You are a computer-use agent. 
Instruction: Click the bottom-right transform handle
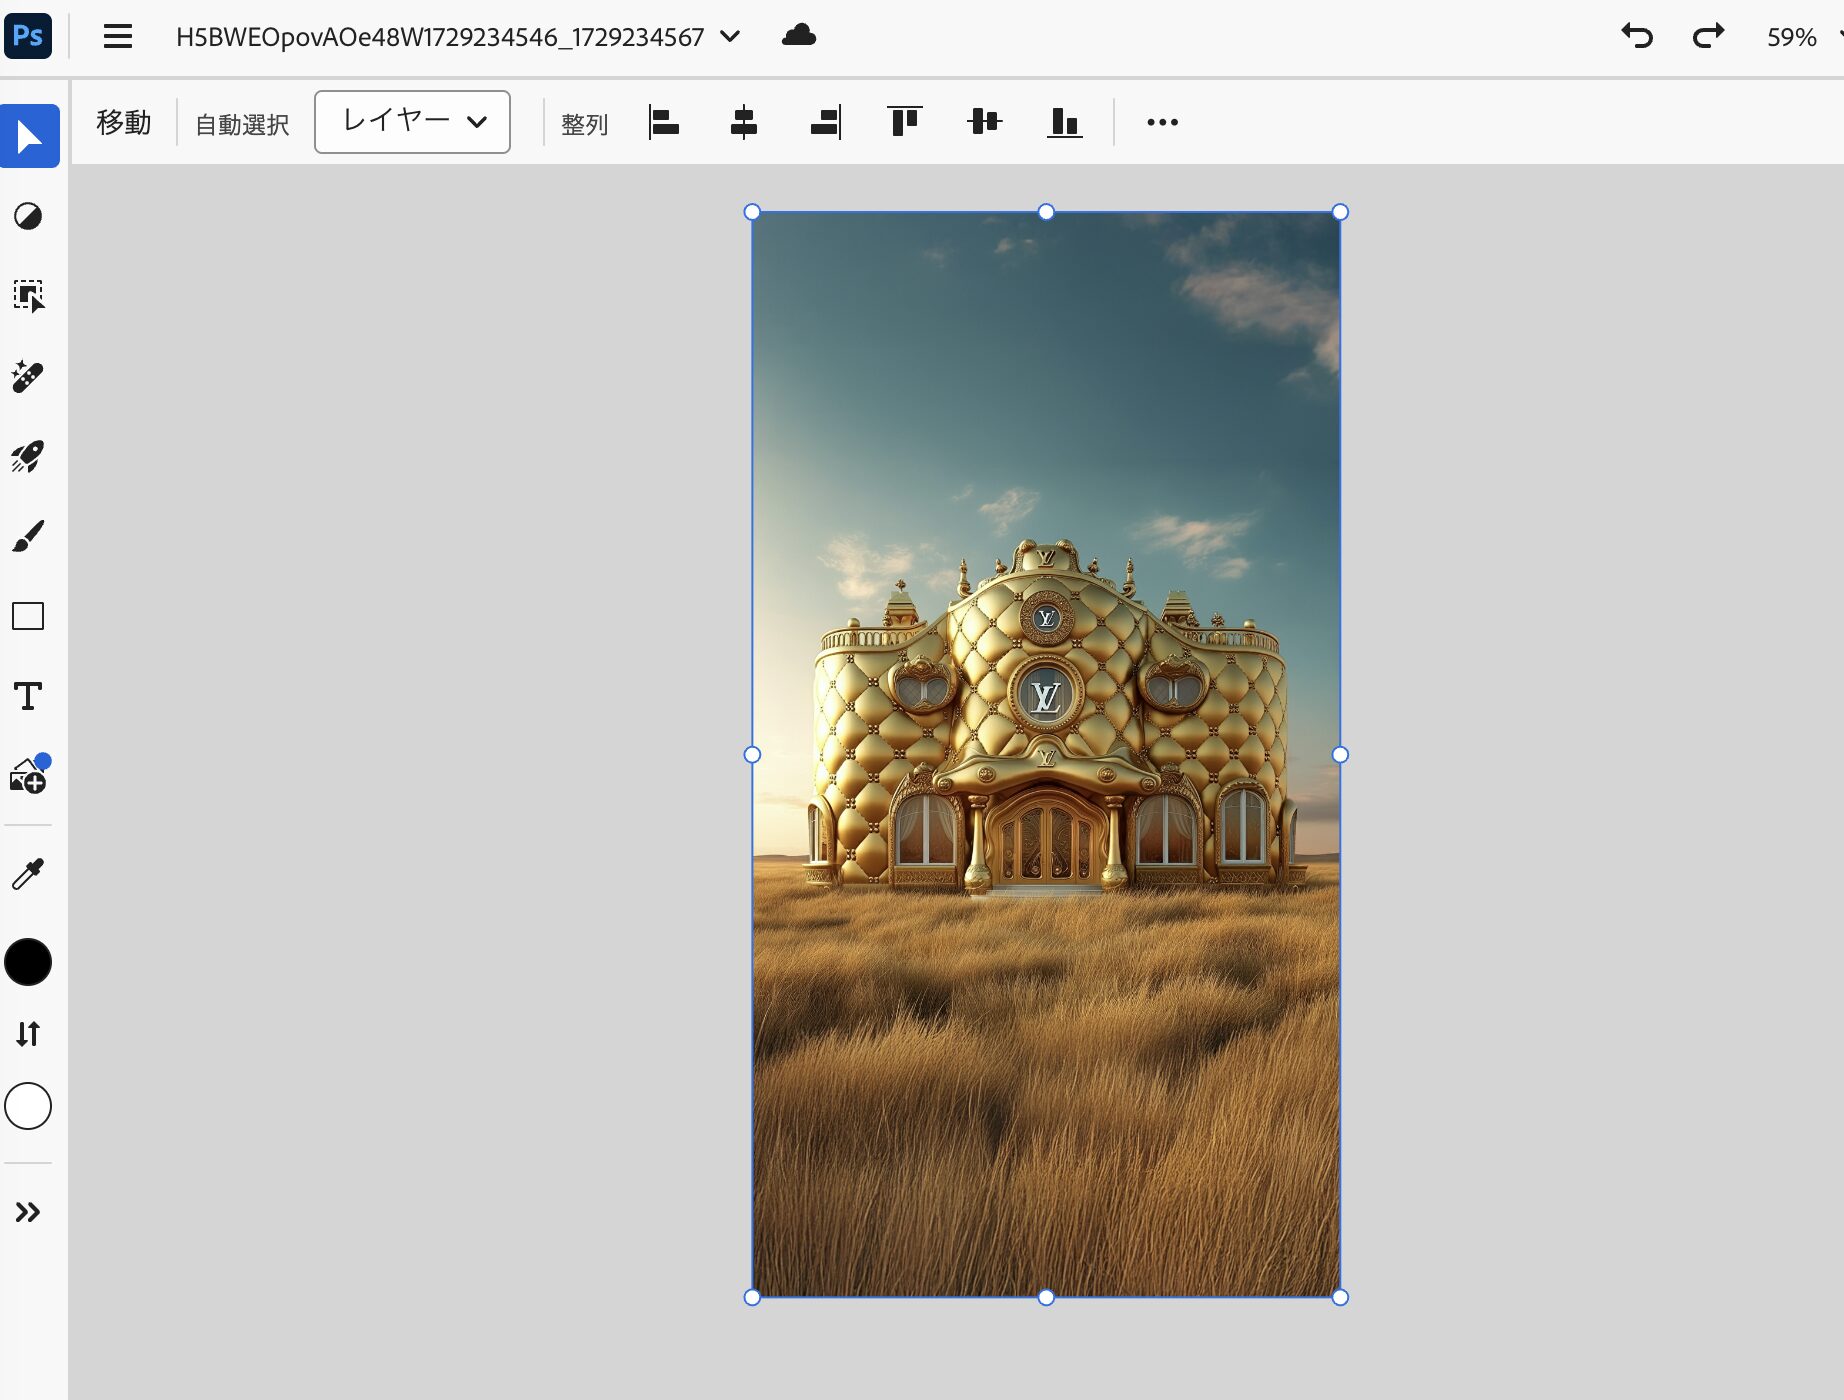1340,1297
